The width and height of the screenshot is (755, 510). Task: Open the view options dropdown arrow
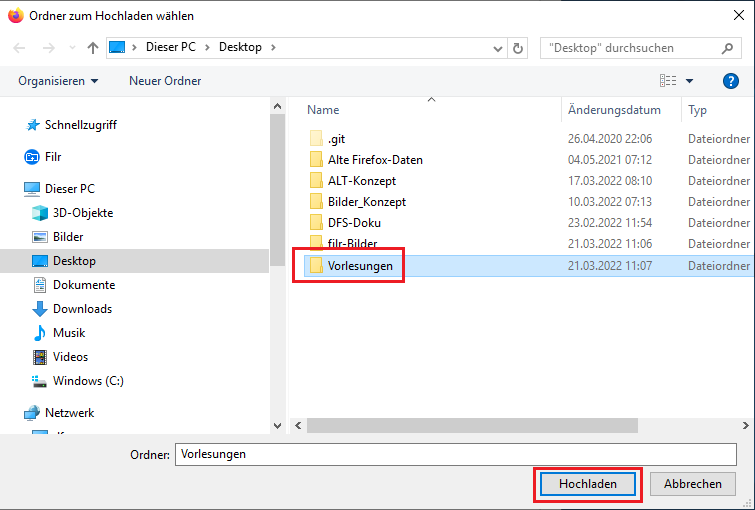688,81
